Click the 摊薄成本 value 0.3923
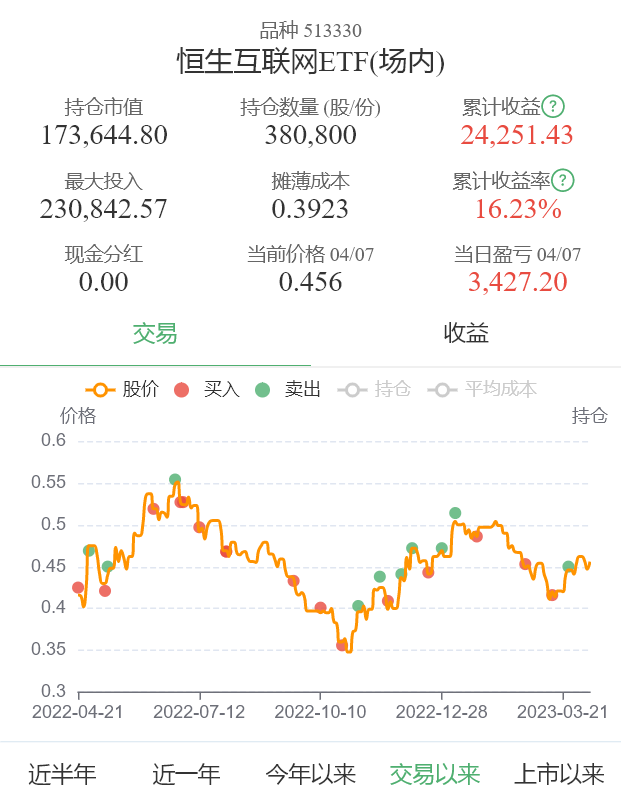This screenshot has width=621, height=807. [310, 209]
